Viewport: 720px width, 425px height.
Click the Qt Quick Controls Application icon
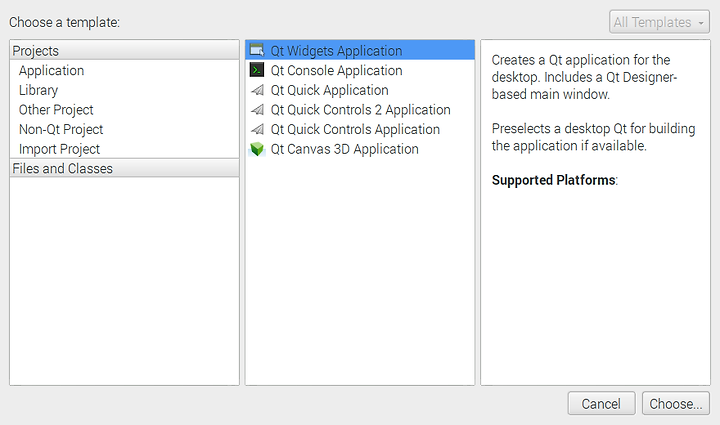coord(257,129)
